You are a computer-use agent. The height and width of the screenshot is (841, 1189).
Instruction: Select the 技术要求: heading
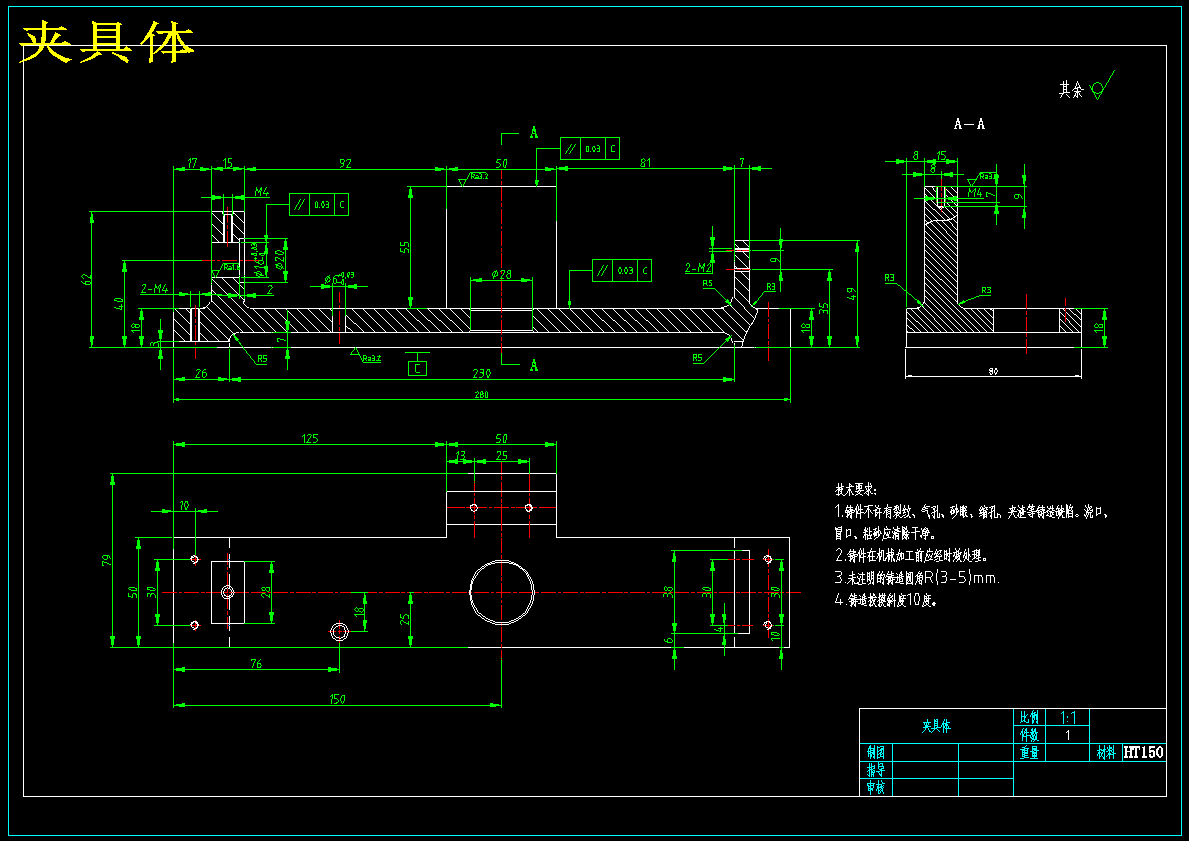tap(856, 490)
